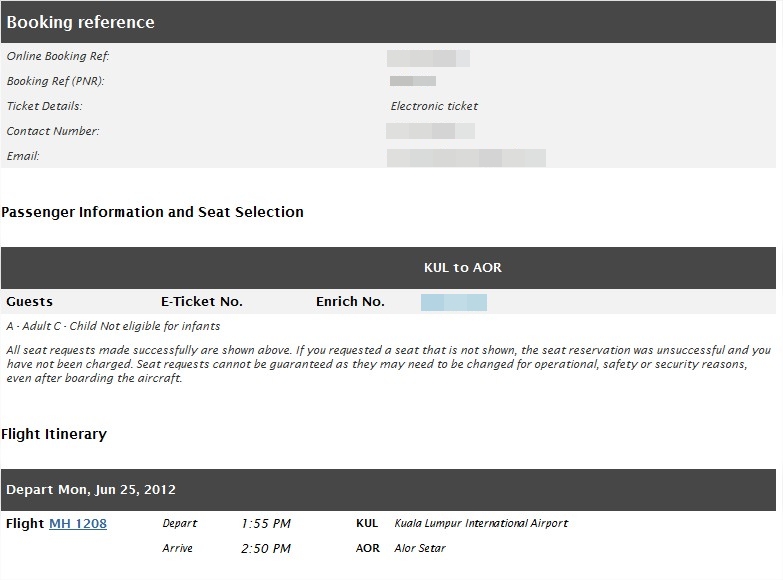Click the blurred PNR value
Viewport: 783px width, 580px height.
click(x=413, y=81)
